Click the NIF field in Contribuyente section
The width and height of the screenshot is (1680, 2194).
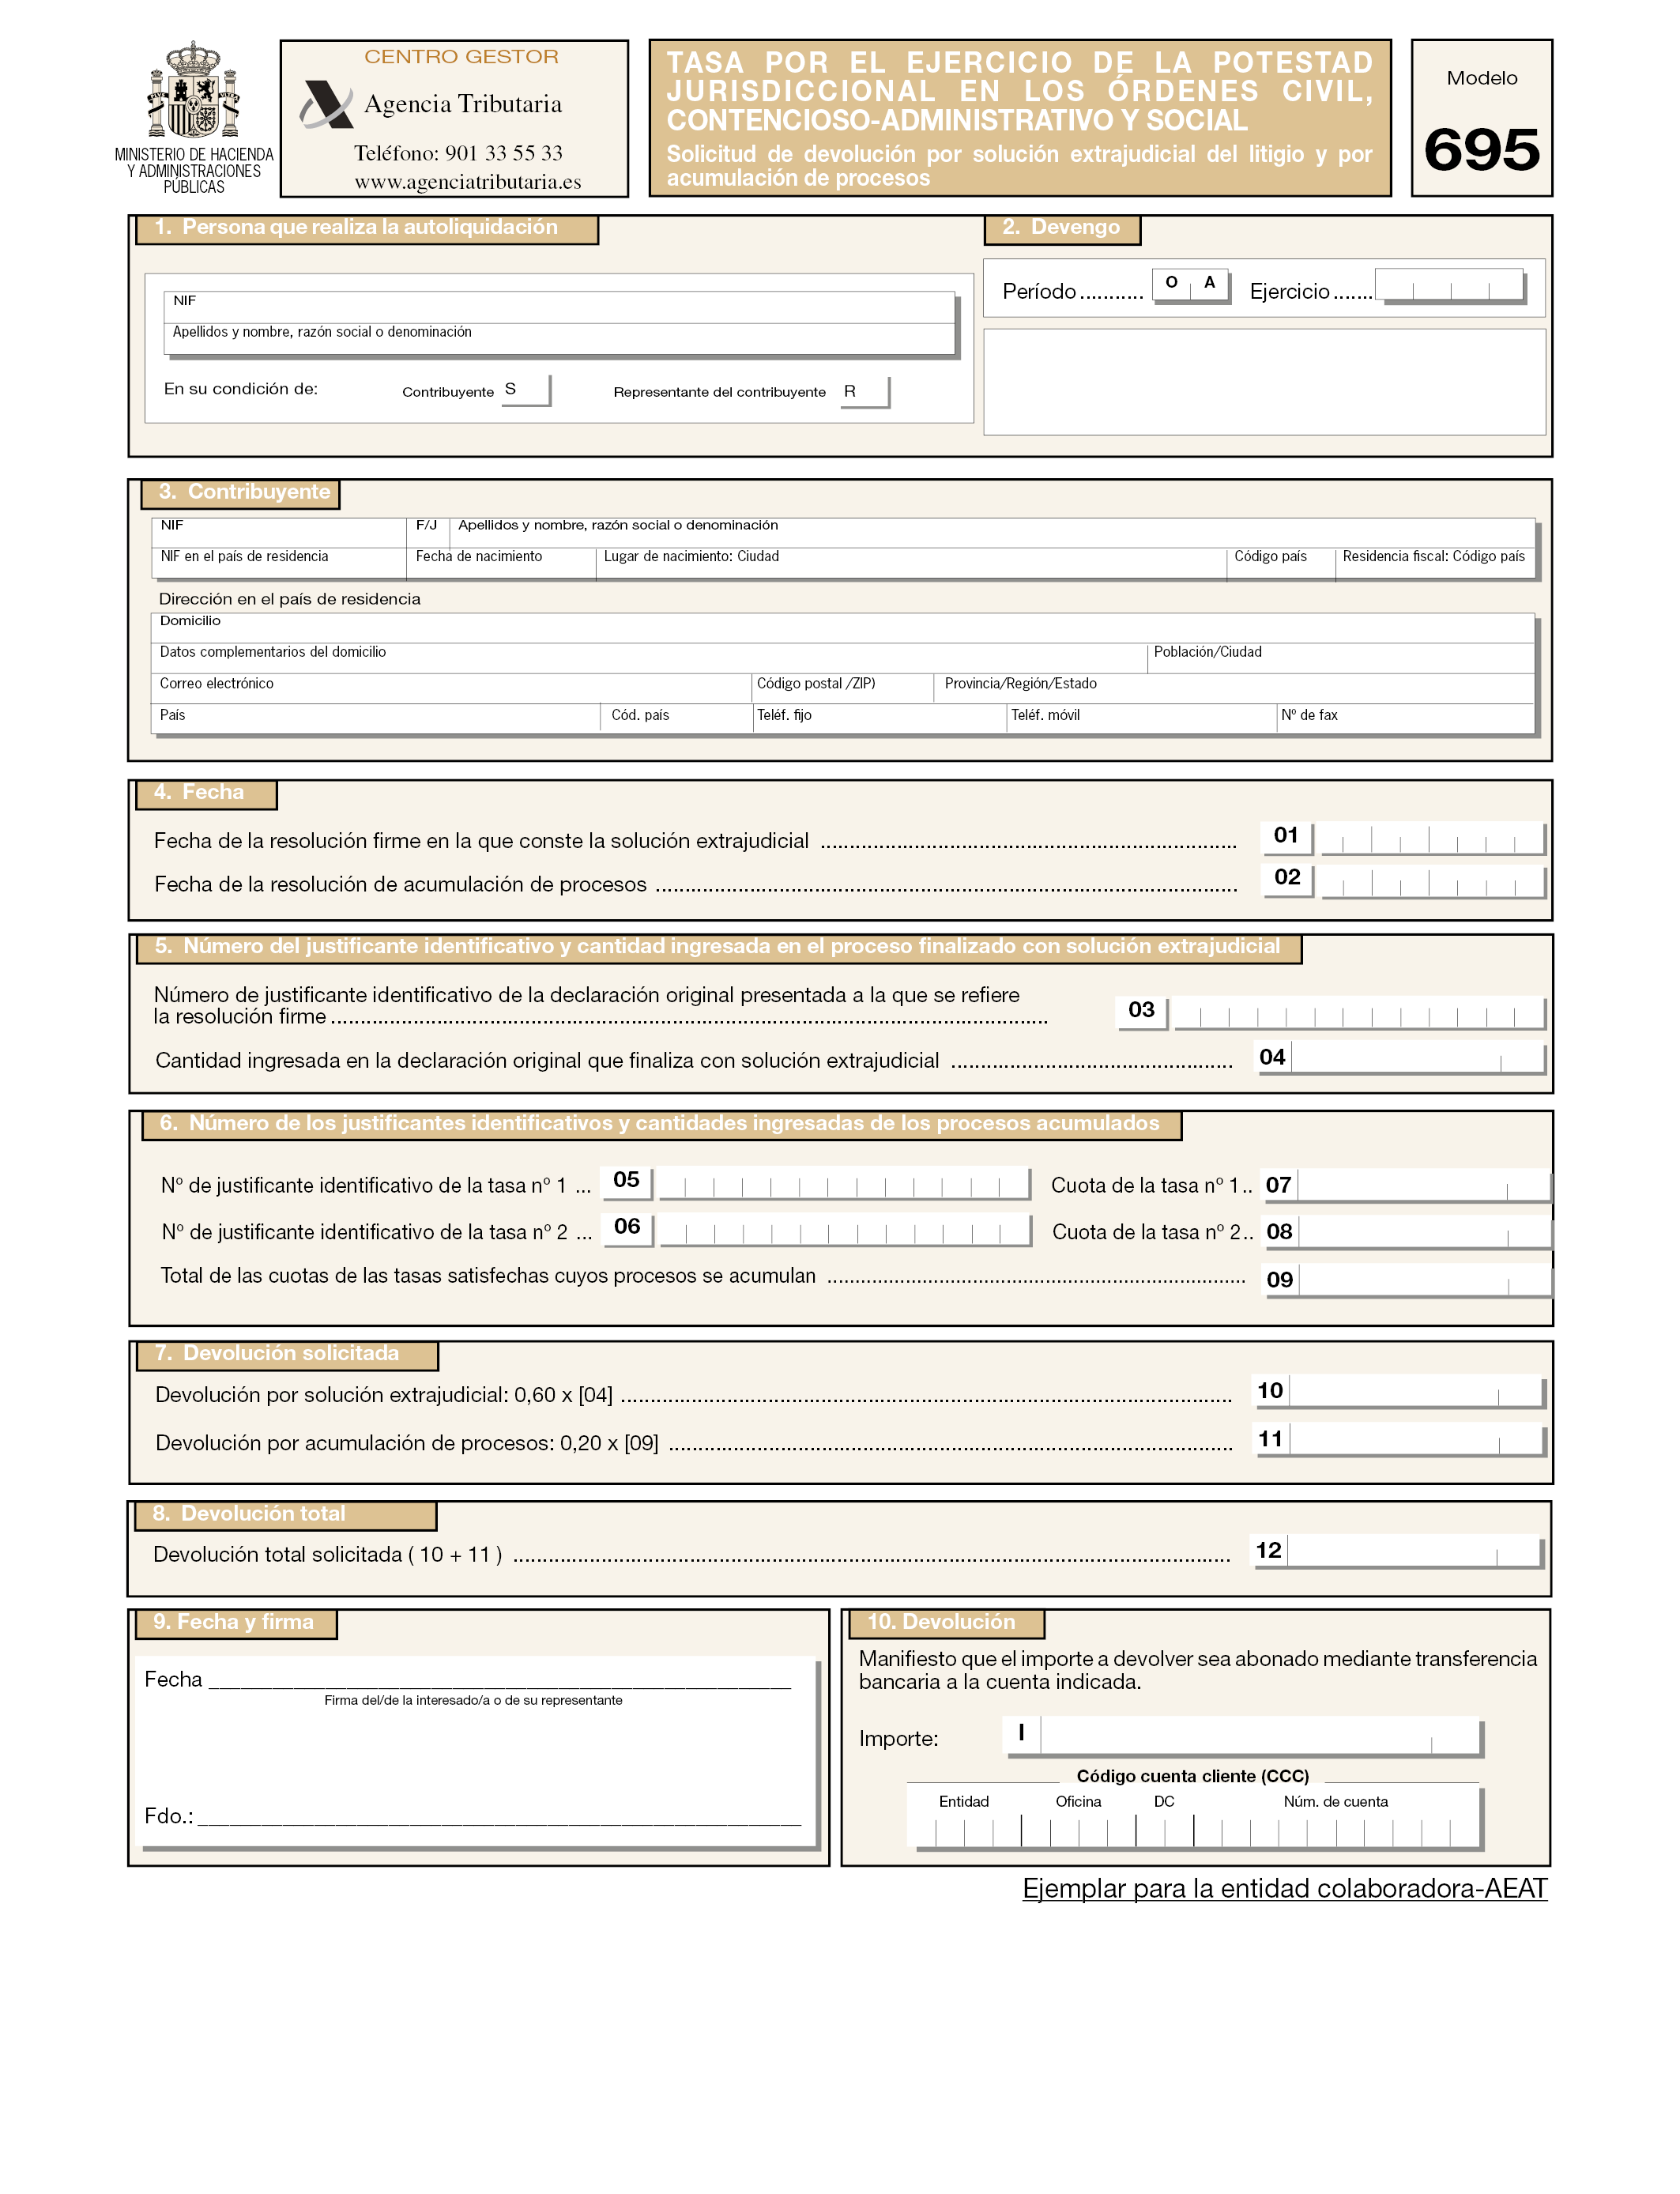click(x=279, y=532)
